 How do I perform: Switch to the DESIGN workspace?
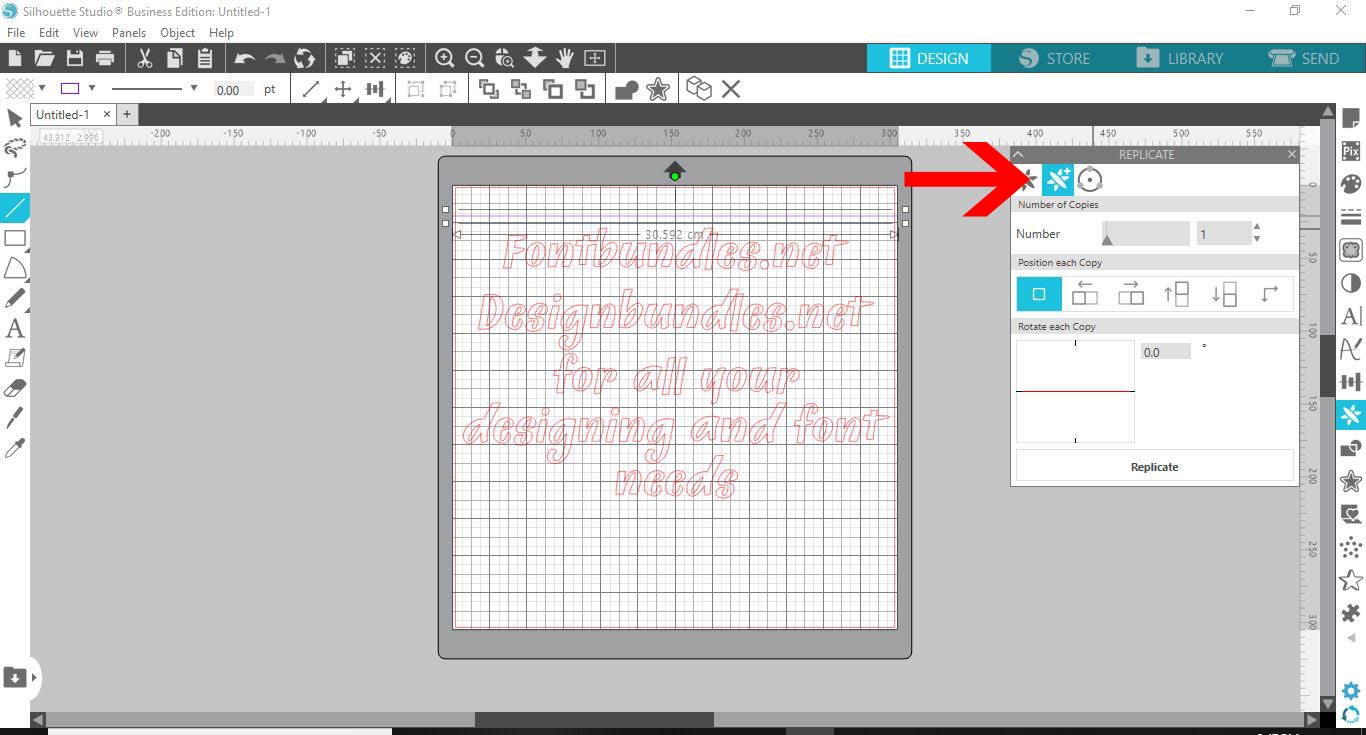pyautogui.click(x=929, y=58)
